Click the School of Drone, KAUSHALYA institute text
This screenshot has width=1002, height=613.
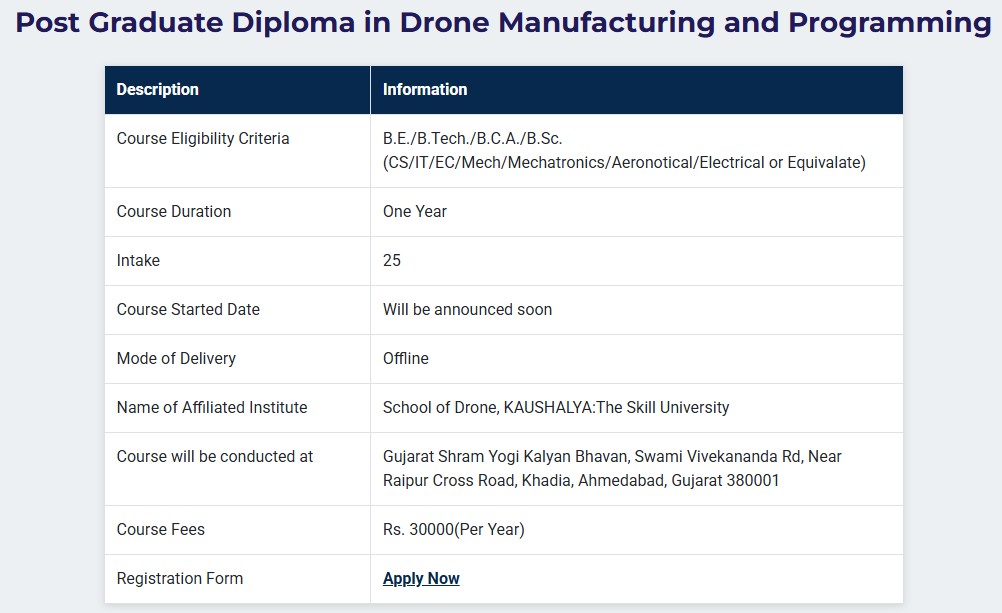(x=556, y=408)
